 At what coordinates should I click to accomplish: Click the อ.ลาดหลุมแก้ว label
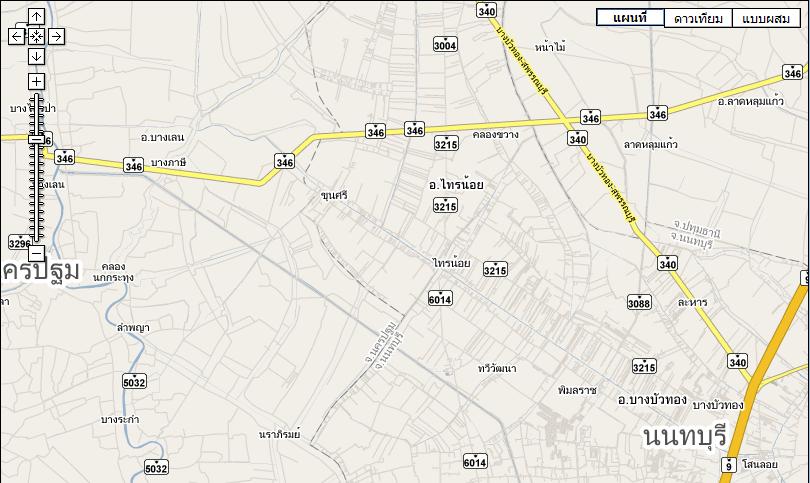point(751,101)
